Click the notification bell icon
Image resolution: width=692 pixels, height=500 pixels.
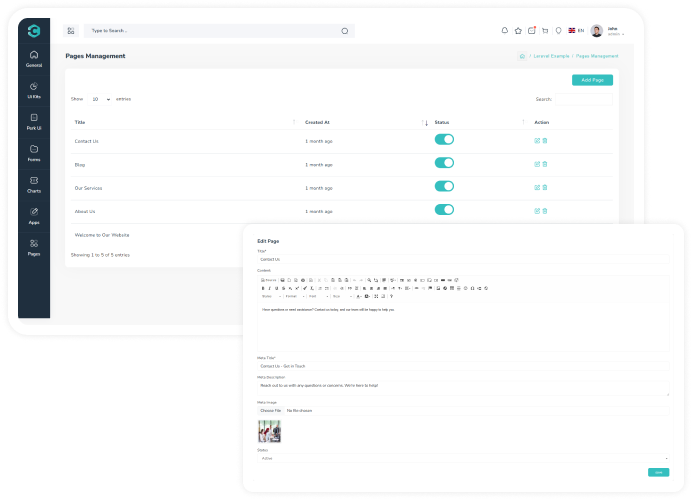point(505,30)
